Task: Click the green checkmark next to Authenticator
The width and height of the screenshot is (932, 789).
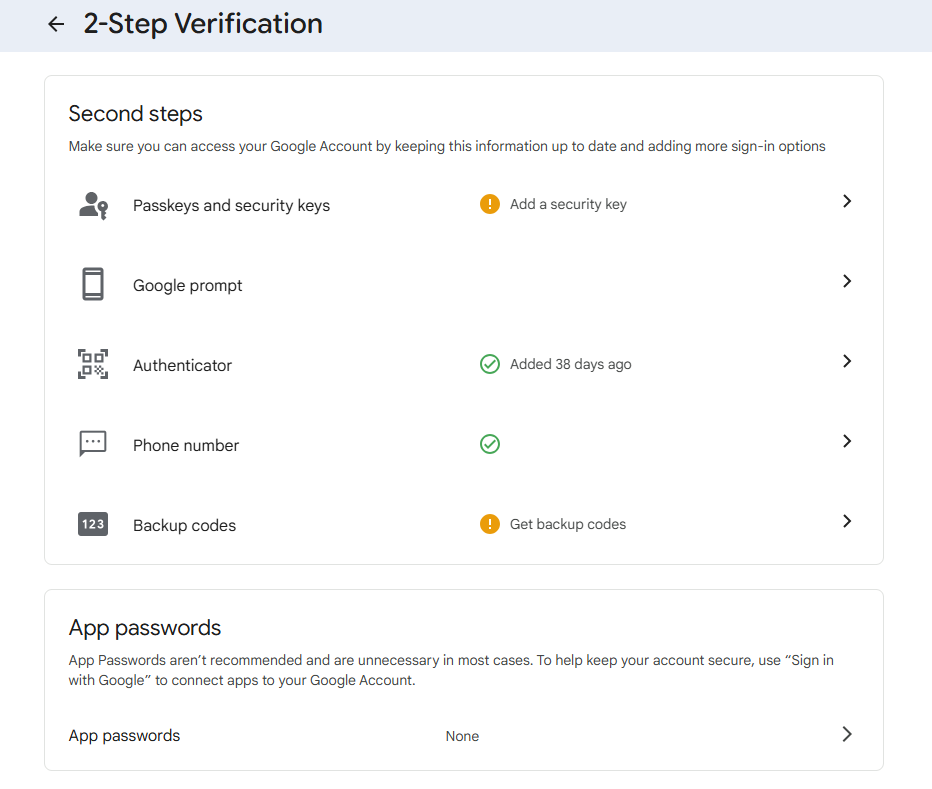Action: pyautogui.click(x=490, y=364)
